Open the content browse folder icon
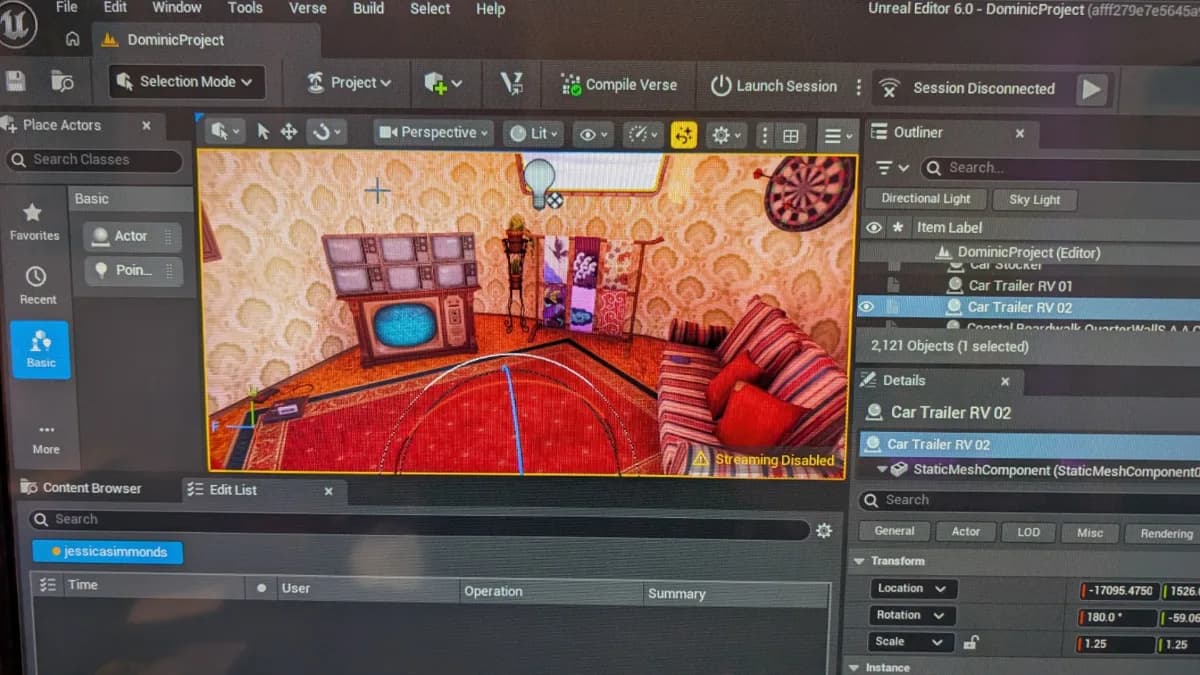 click(x=62, y=82)
